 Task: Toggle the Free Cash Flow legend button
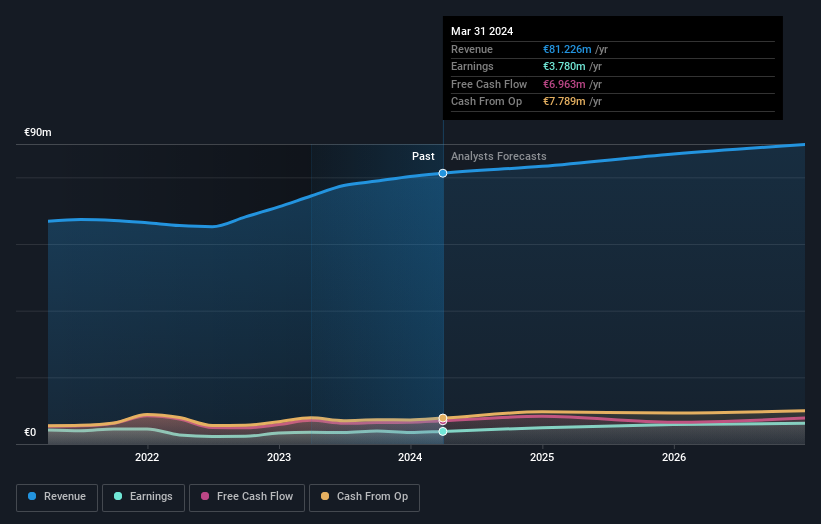pyautogui.click(x=247, y=497)
